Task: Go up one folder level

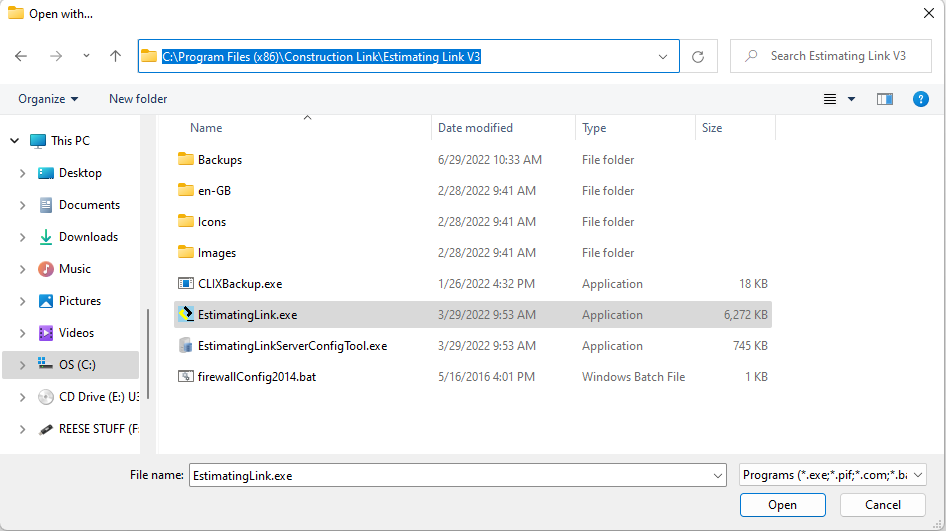Action: click(115, 56)
